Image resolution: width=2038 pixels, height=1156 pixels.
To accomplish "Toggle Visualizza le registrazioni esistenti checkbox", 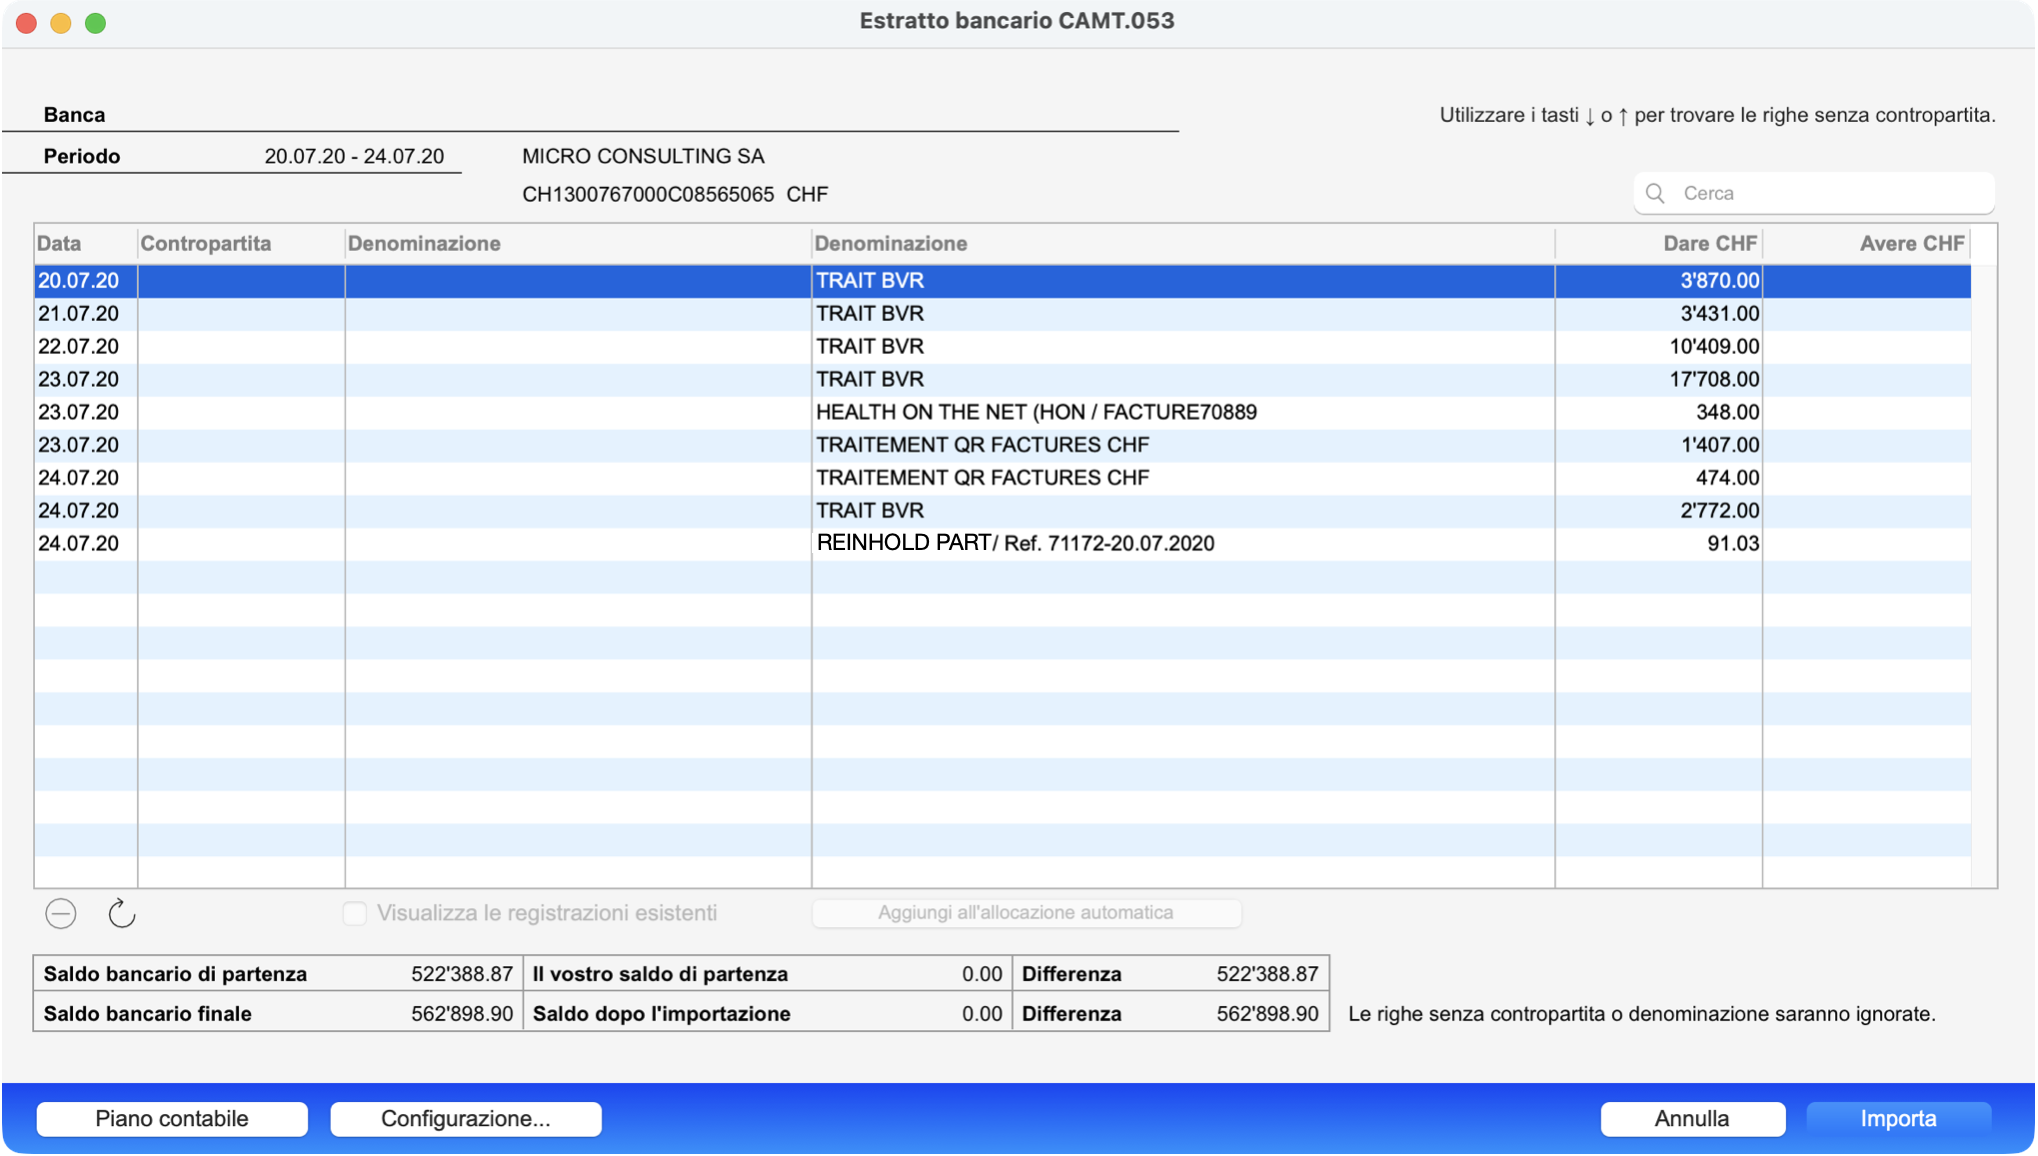I will click(x=355, y=914).
